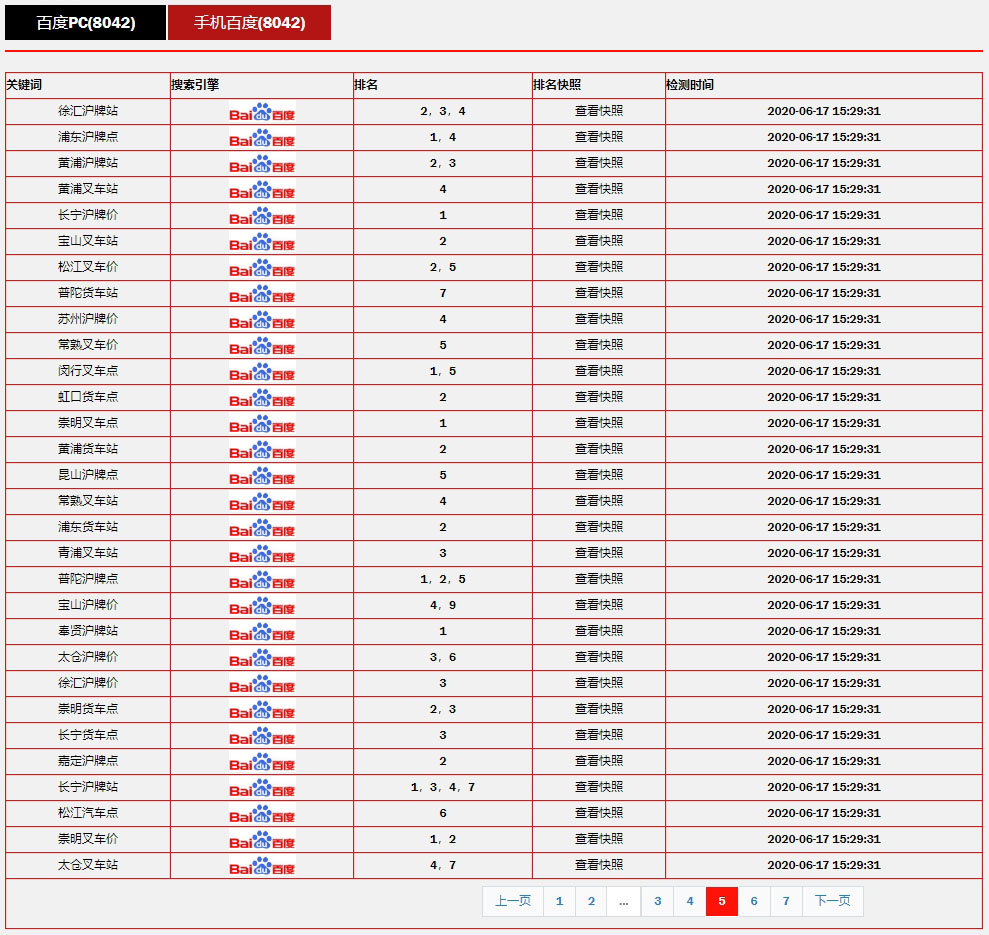Open 查看快照 for 松江叉车价
This screenshot has height=935, width=989.
coord(598,267)
